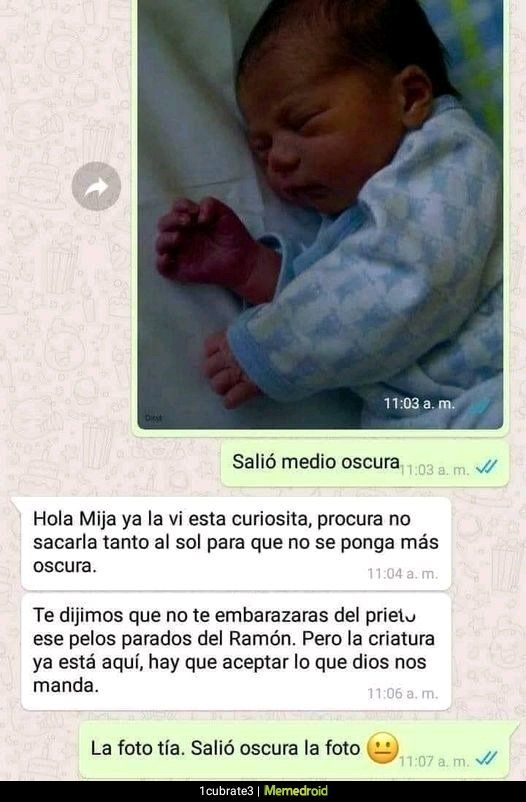Image resolution: width=526 pixels, height=802 pixels.
Task: Tap the forward arrow beside the baby photo
Action: coord(96,186)
